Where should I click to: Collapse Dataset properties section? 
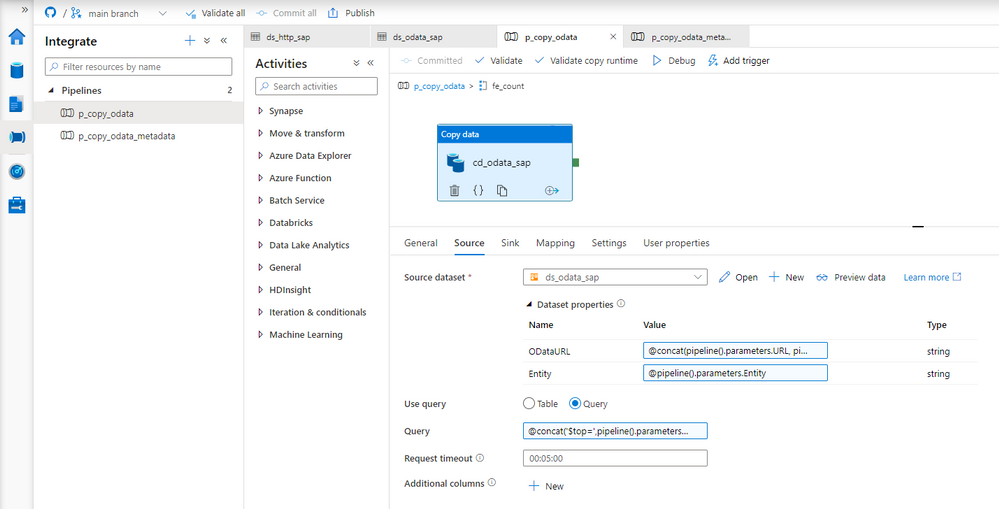point(528,305)
